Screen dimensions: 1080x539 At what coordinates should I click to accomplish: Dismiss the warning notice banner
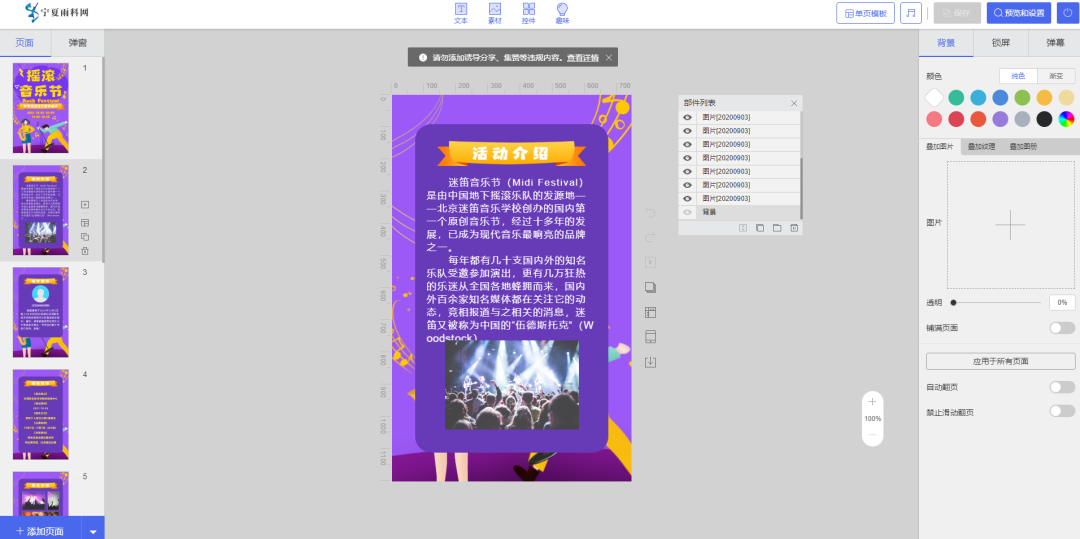click(609, 58)
